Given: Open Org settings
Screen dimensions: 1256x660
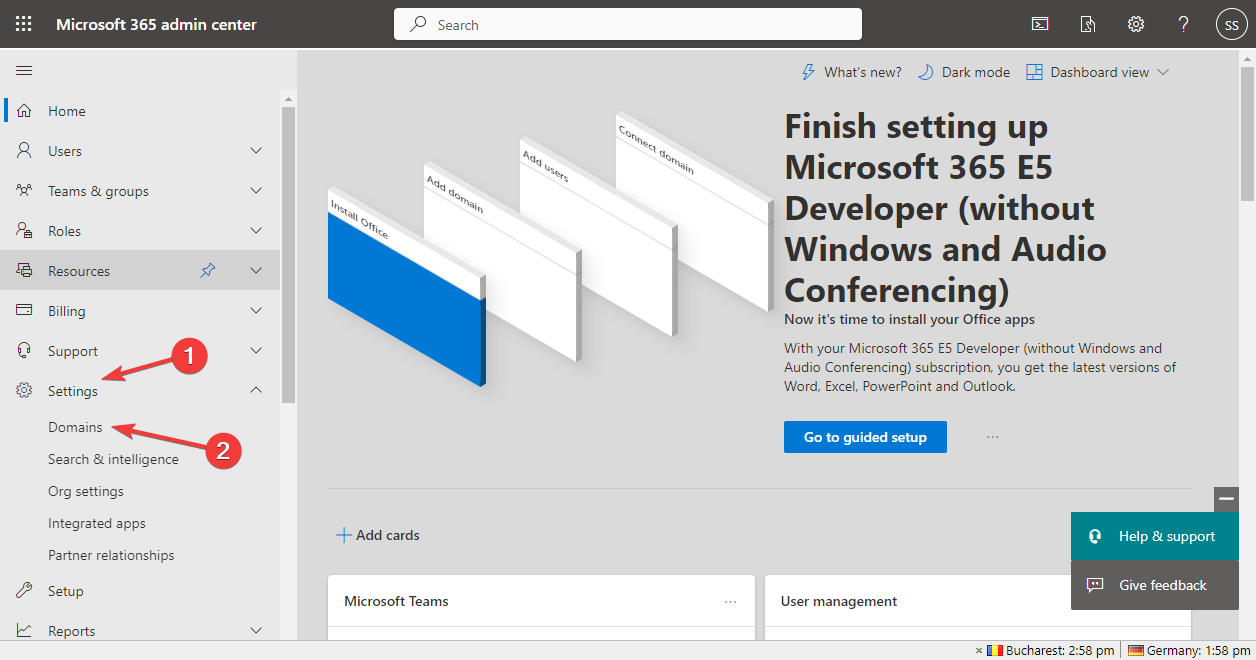Looking at the screenshot, I should click(86, 491).
